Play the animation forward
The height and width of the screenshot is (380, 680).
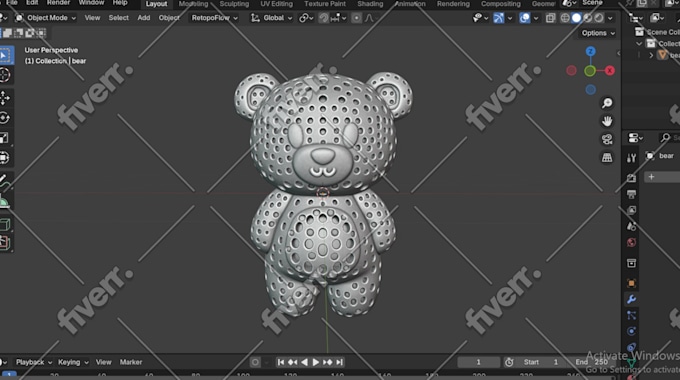(316, 362)
